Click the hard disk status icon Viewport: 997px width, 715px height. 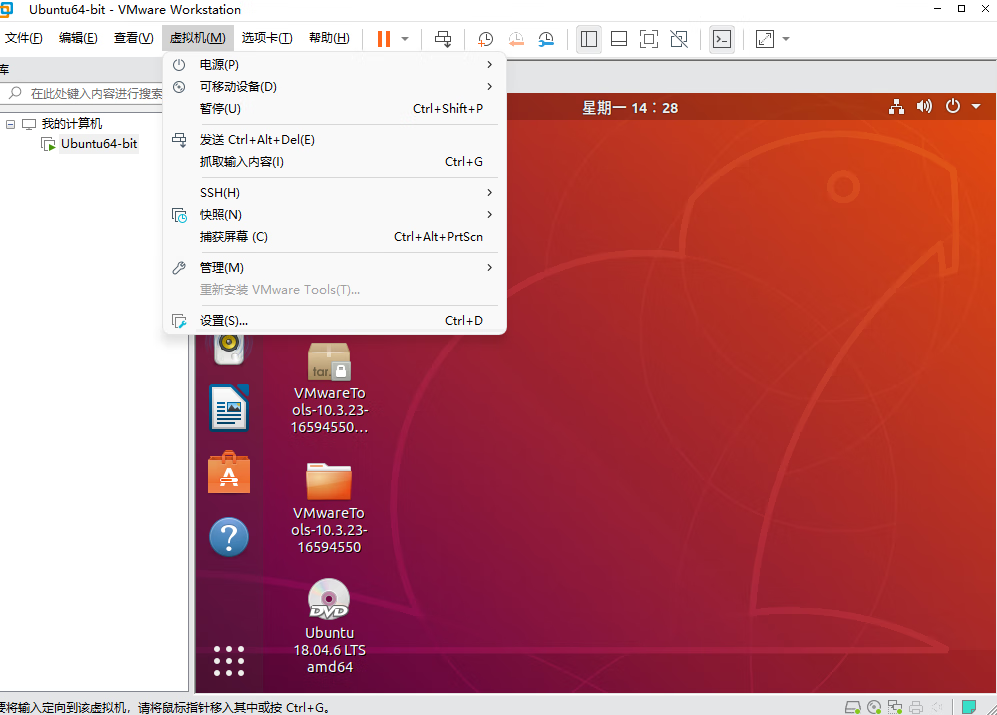pos(853,707)
